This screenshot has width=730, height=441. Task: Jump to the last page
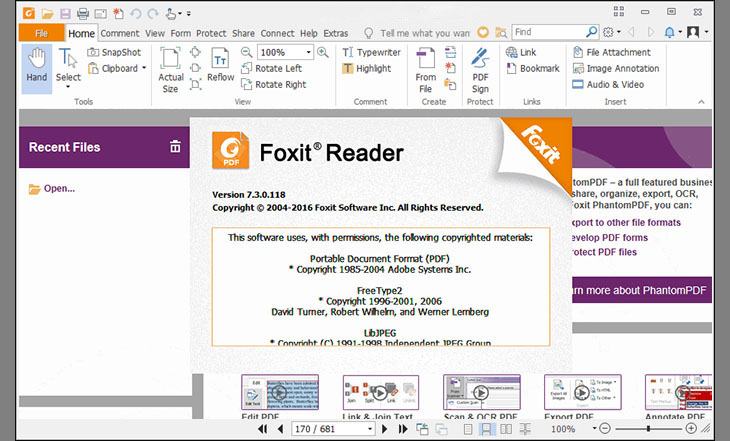[x=403, y=429]
